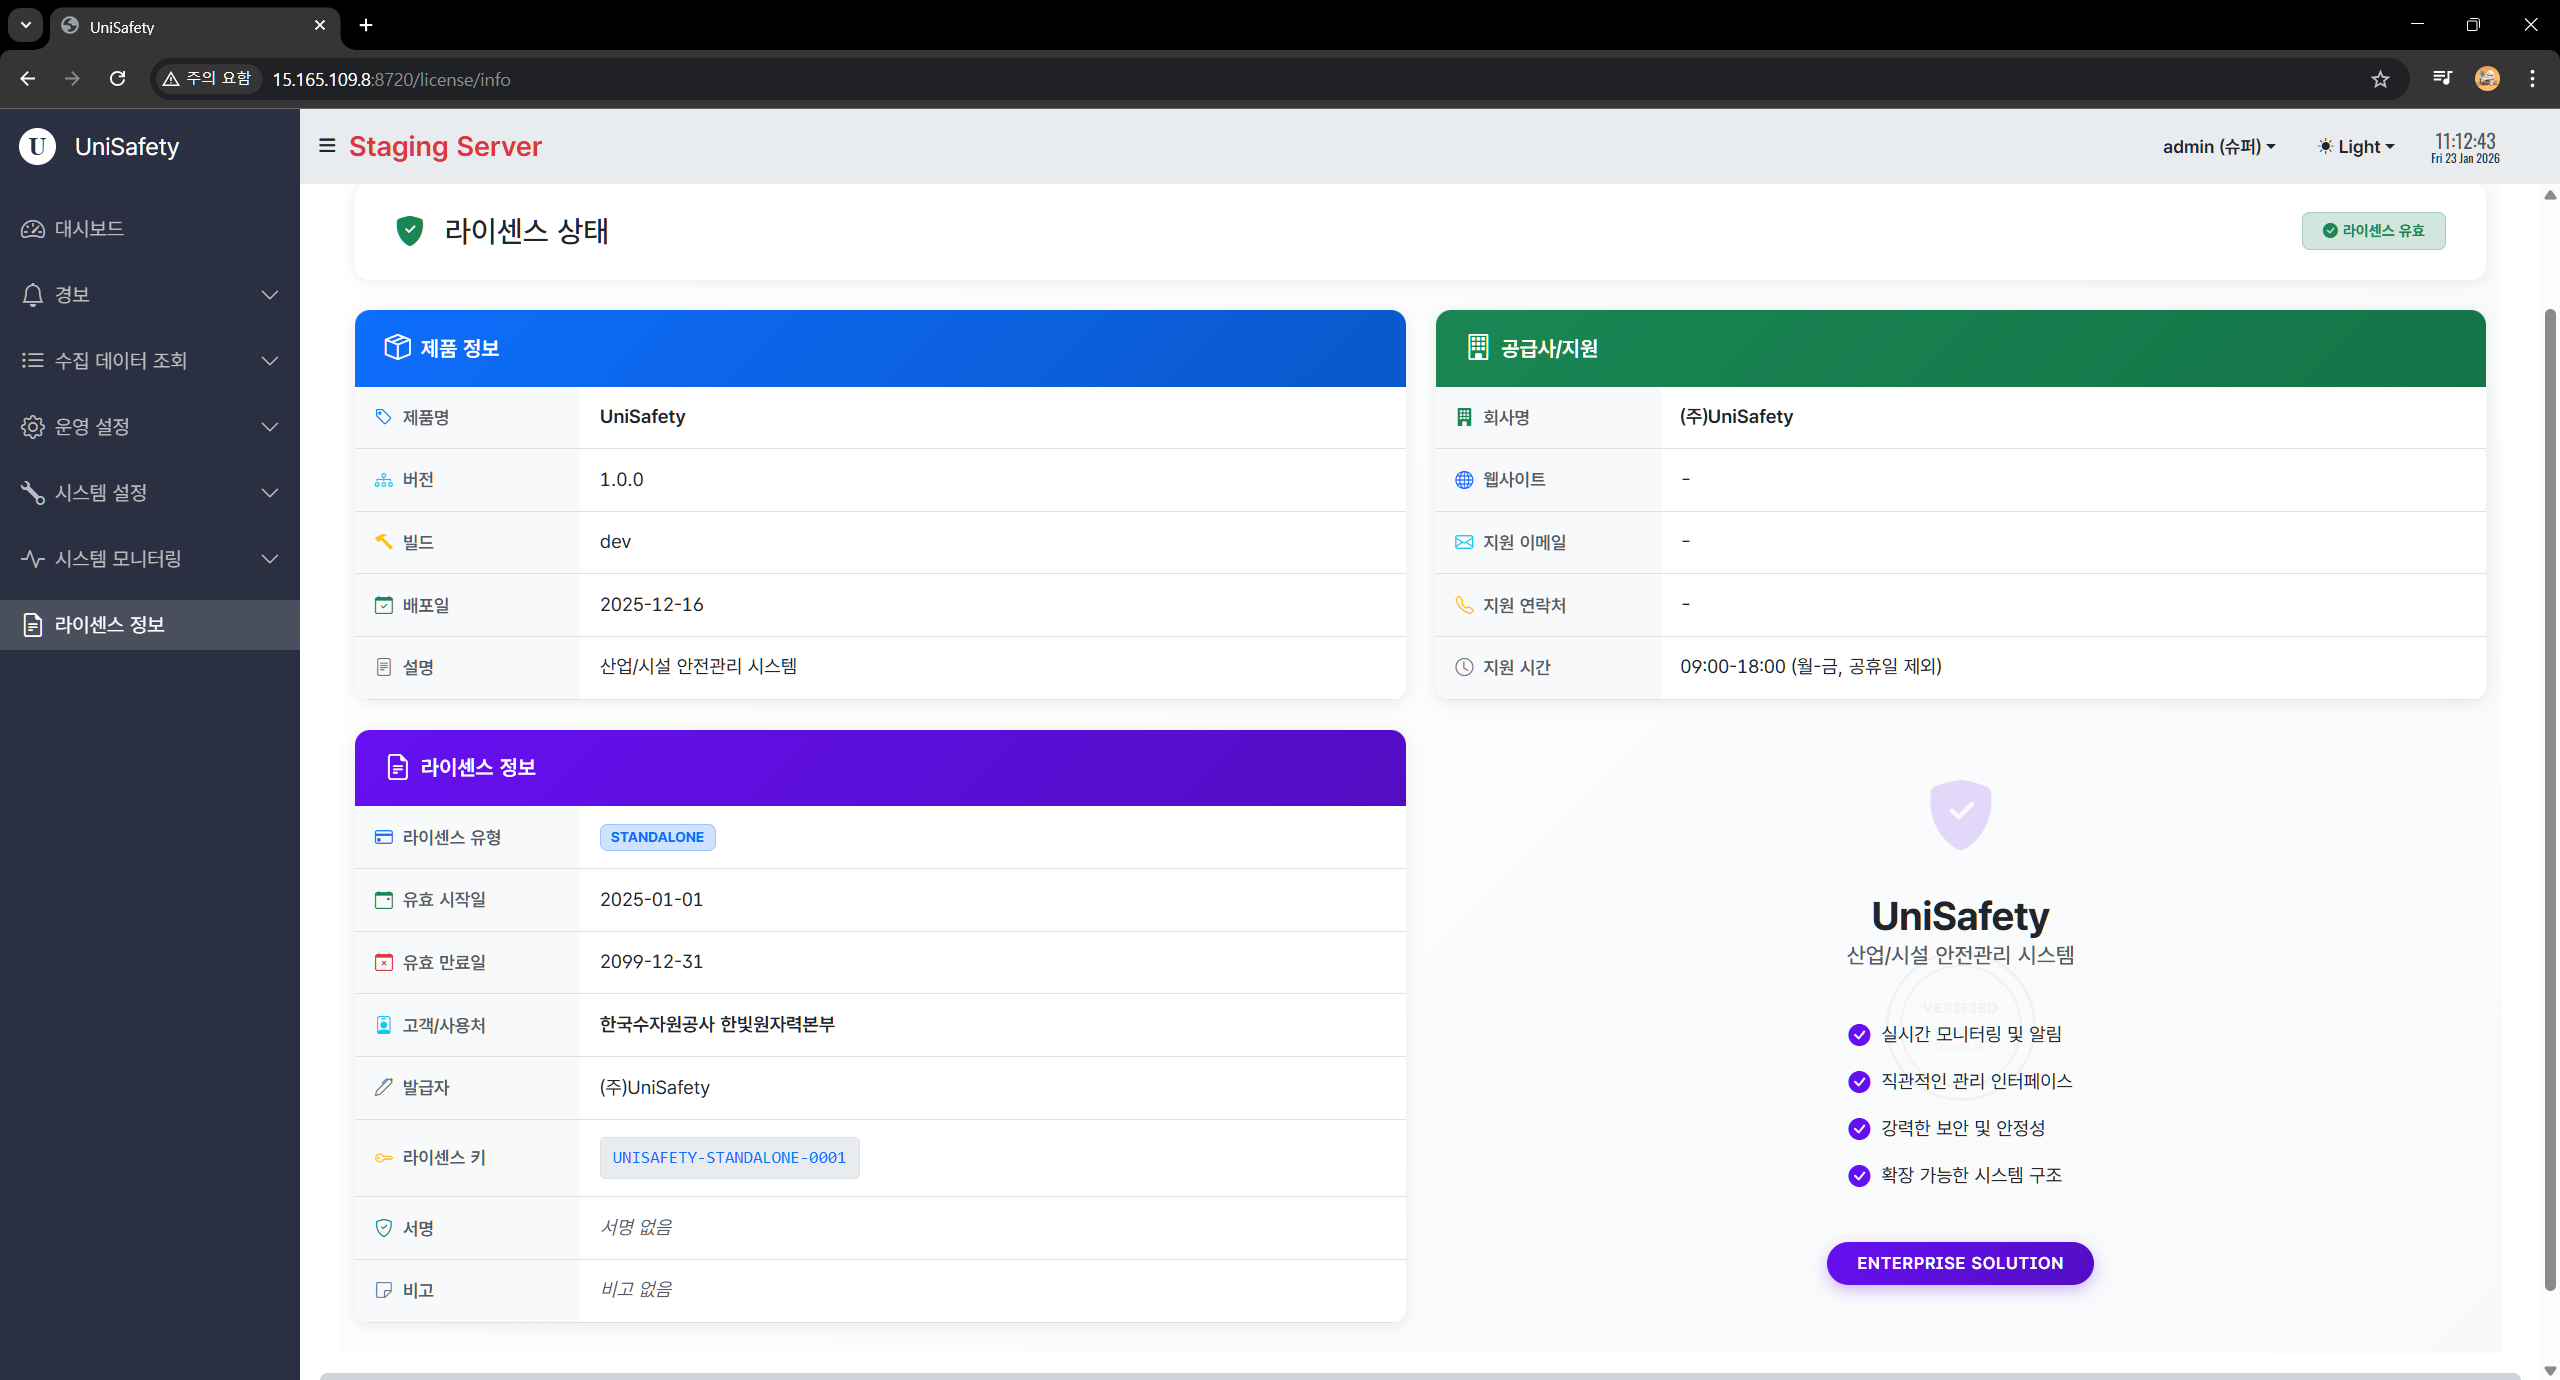Screen dimensions: 2560x1380
Task: Expand the 시스템 설정 sidebar menu
Action: [x=150, y=492]
